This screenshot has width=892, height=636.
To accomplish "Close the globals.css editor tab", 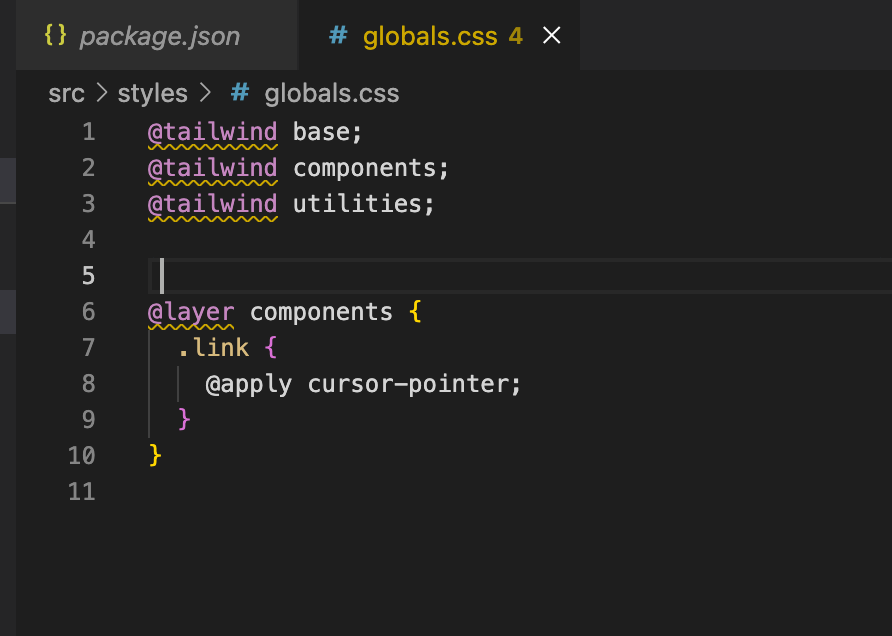I will pos(551,36).
